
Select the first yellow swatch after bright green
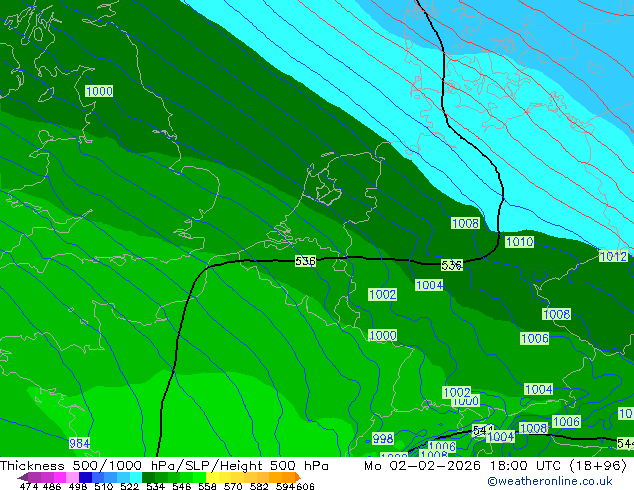click(x=212, y=477)
